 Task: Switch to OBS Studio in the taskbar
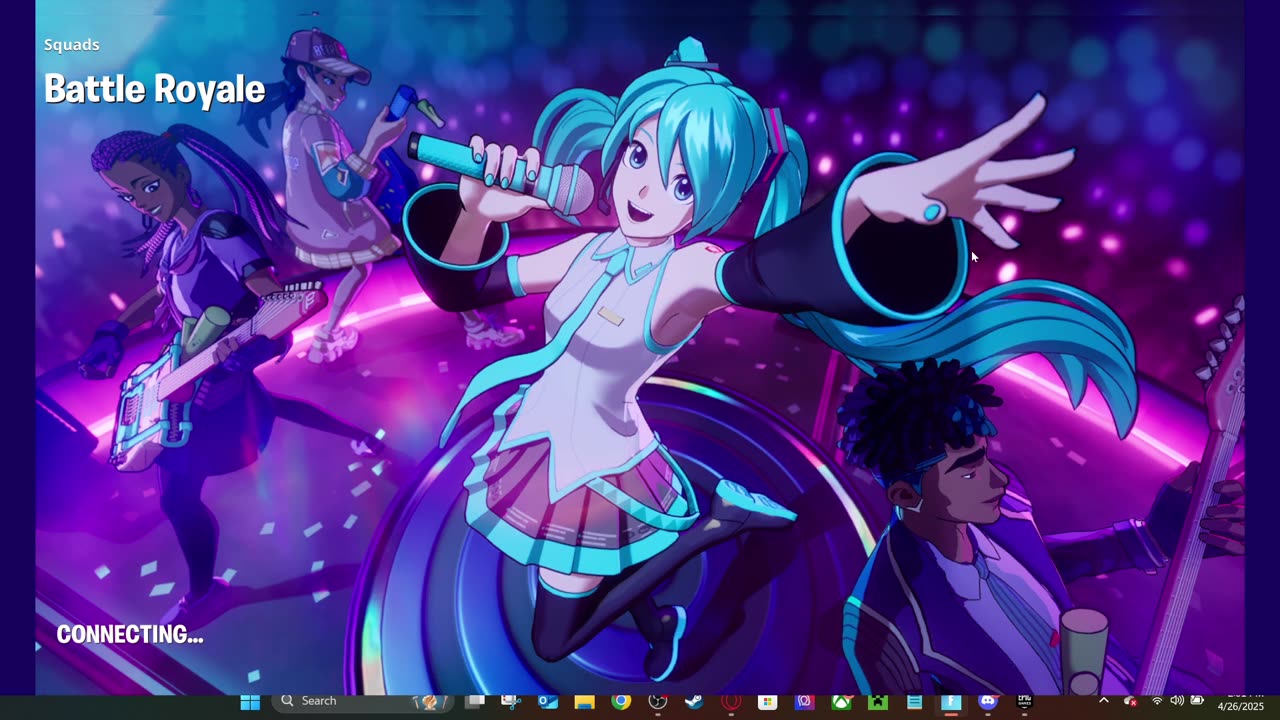(657, 702)
